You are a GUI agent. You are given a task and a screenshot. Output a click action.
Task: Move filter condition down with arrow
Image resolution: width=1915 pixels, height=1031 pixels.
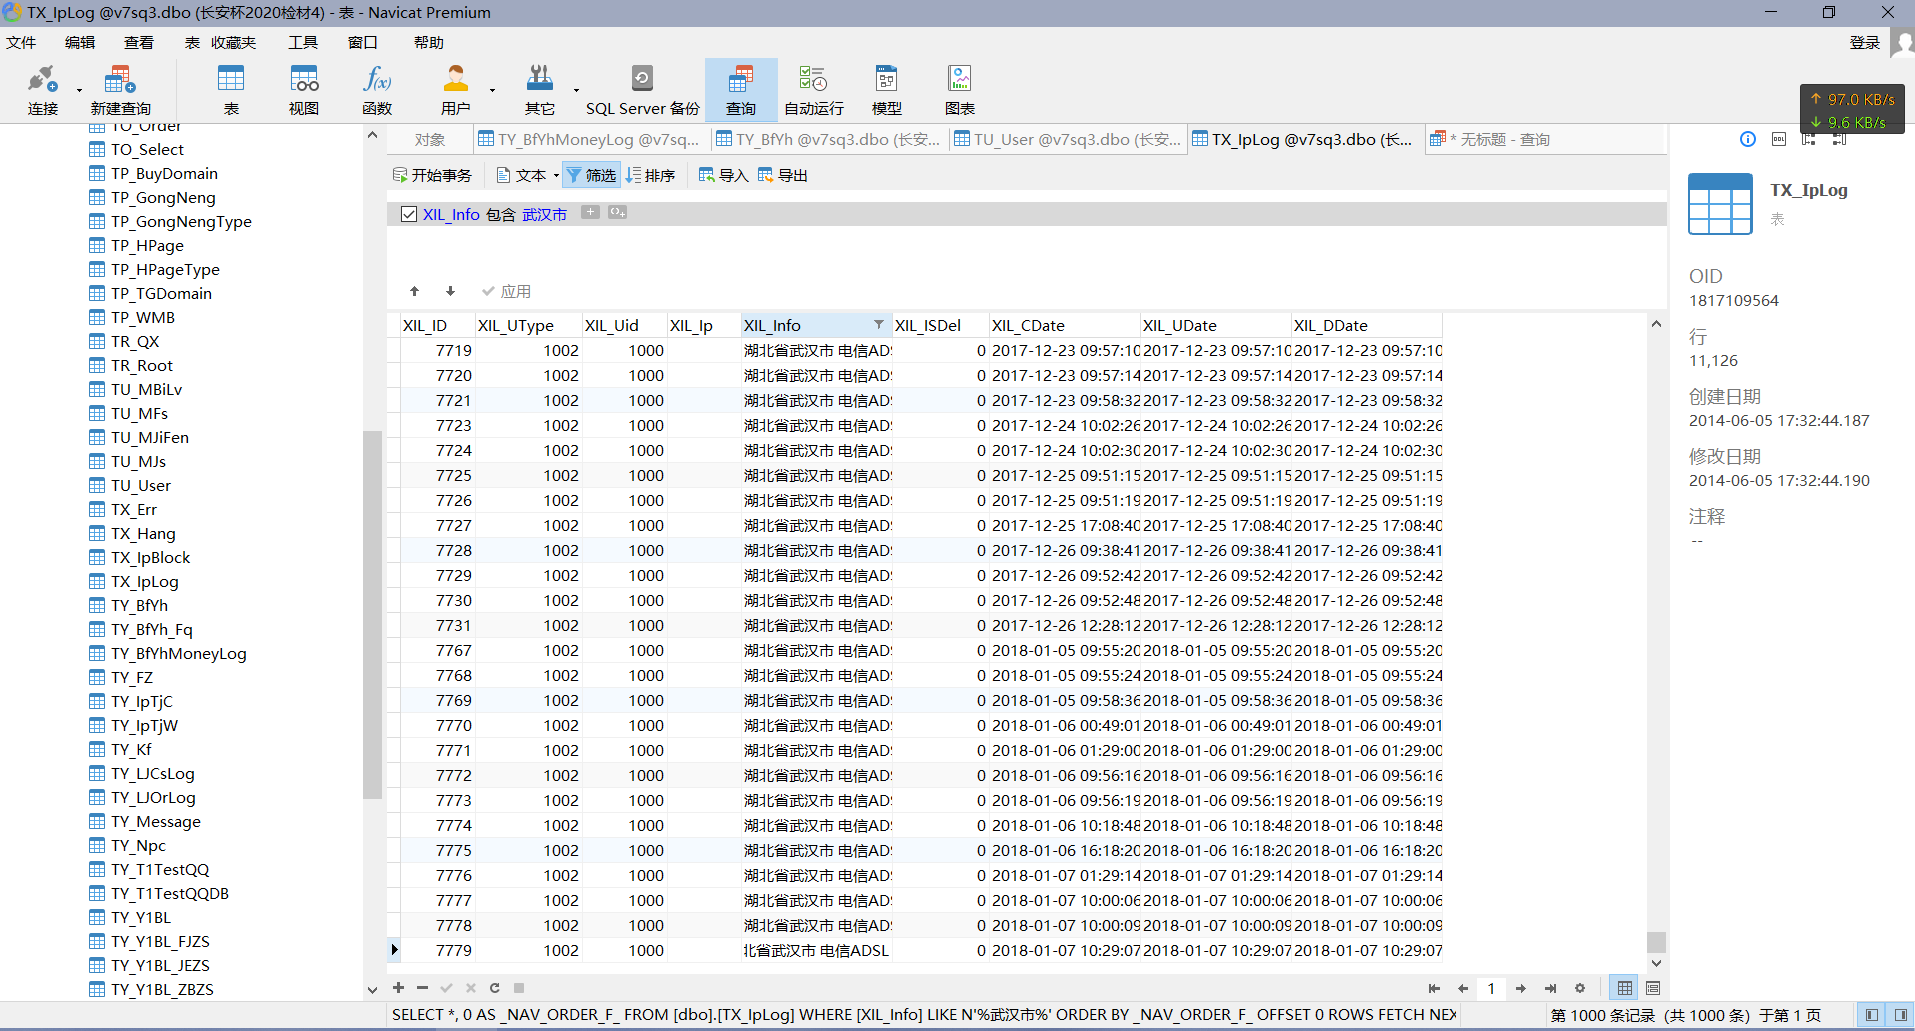(450, 291)
